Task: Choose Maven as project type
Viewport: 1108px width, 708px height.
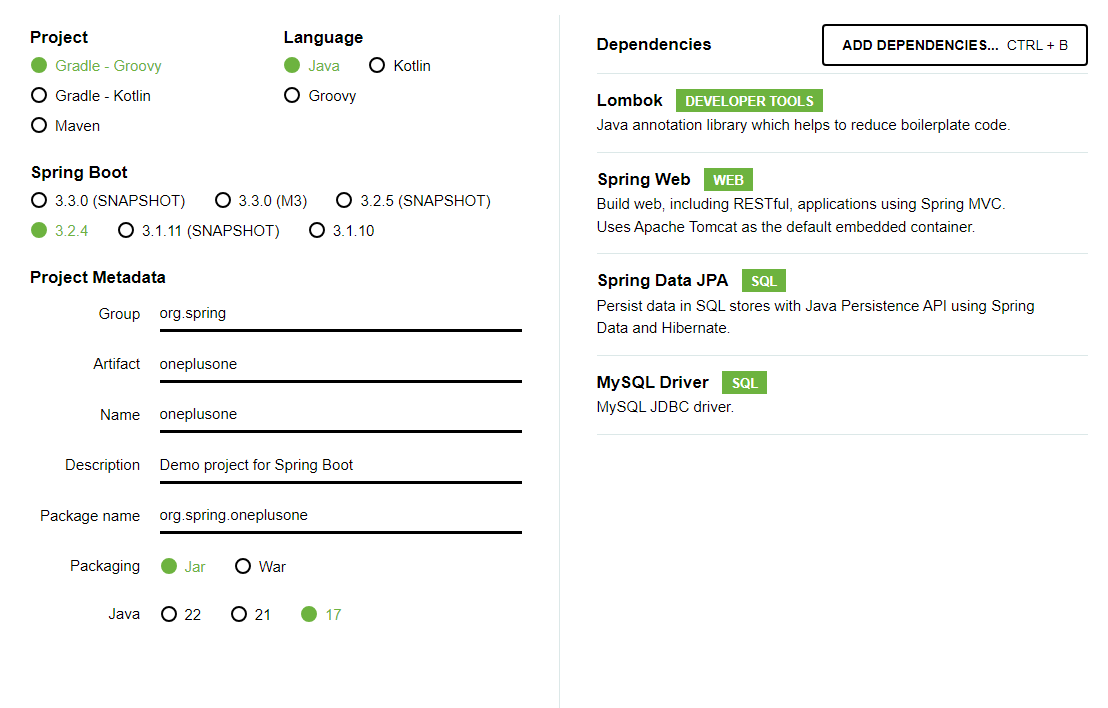Action: tap(66, 126)
